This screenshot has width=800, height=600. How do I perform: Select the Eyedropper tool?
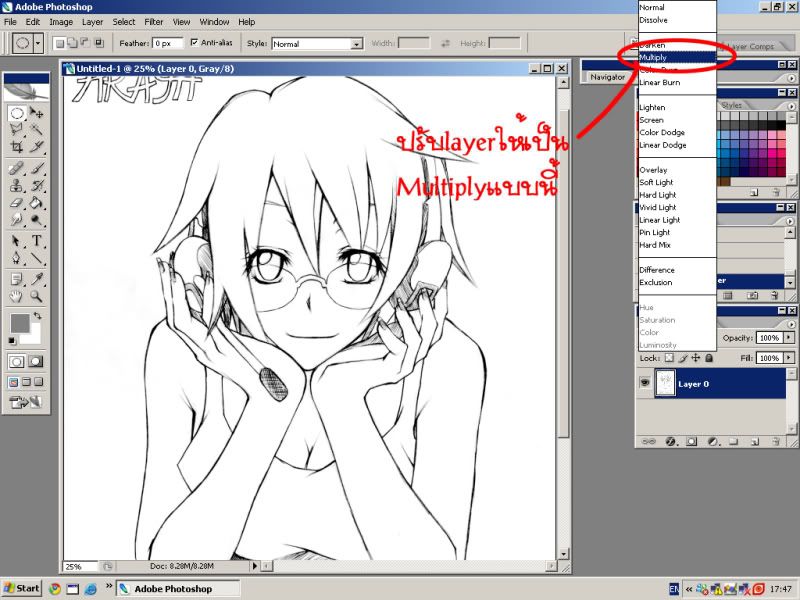[x=36, y=279]
